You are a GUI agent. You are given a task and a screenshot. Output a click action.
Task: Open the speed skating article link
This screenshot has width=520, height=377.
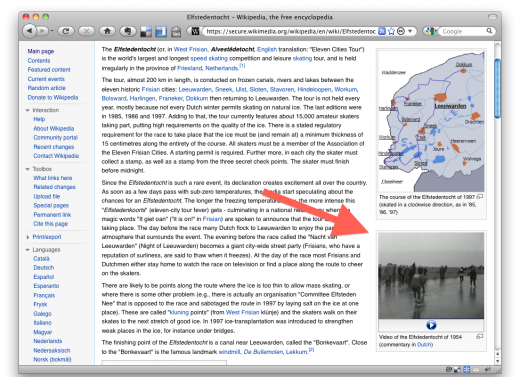(209, 58)
